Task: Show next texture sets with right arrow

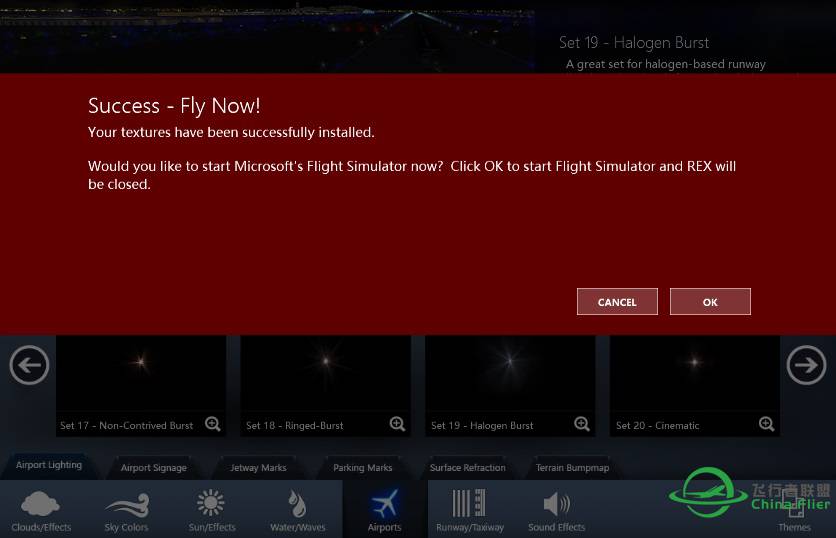Action: [x=806, y=365]
